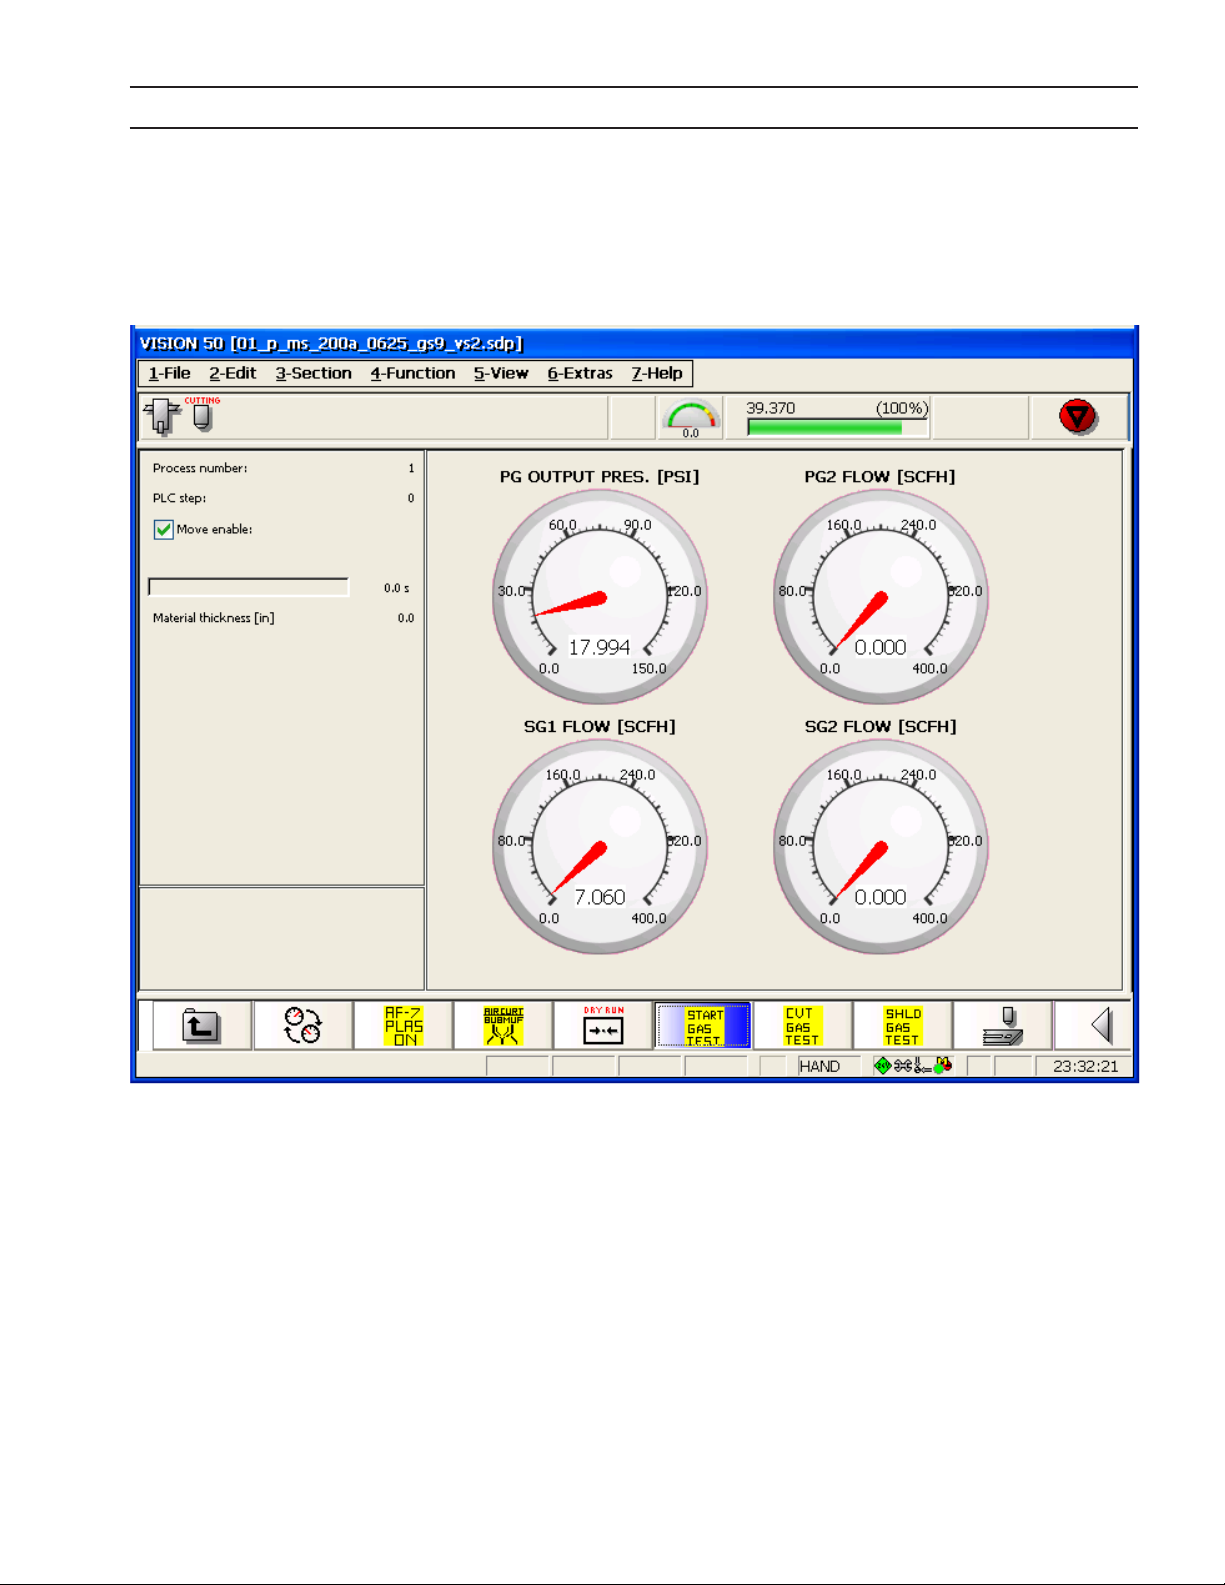Run the CUT GAS TEST button
This screenshot has width=1225, height=1585.
[x=802, y=1026]
